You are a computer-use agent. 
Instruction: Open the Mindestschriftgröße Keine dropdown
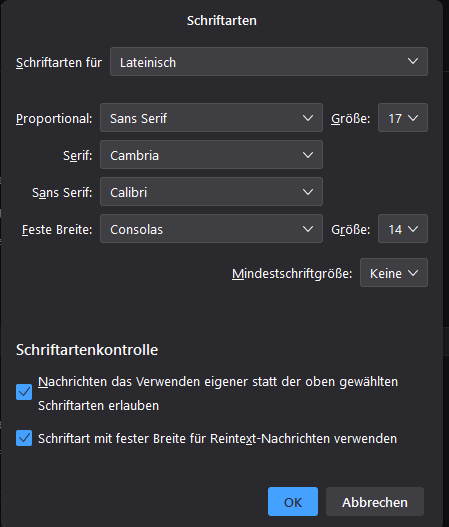394,273
